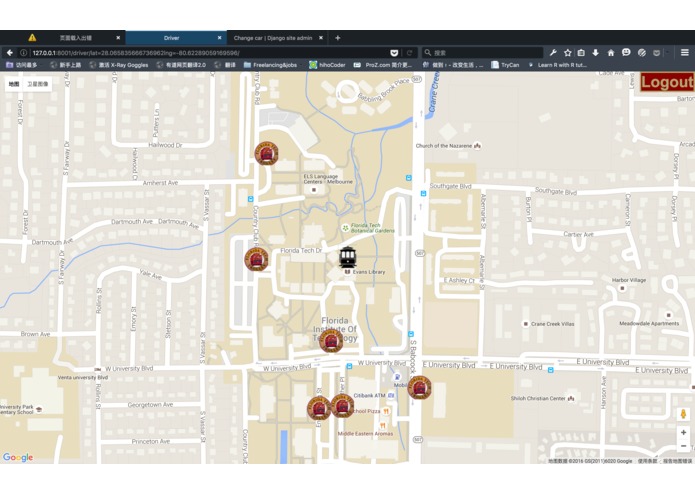Go back with the browser back arrow
695x494 pixels.
(10, 53)
